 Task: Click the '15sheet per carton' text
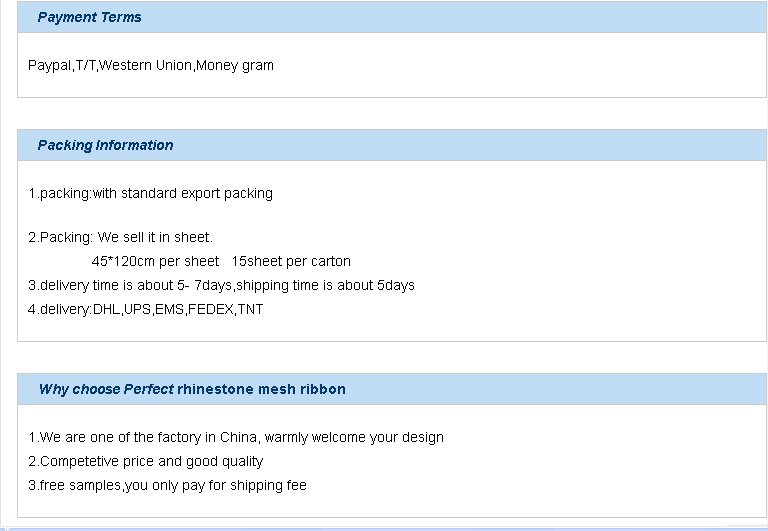291,261
